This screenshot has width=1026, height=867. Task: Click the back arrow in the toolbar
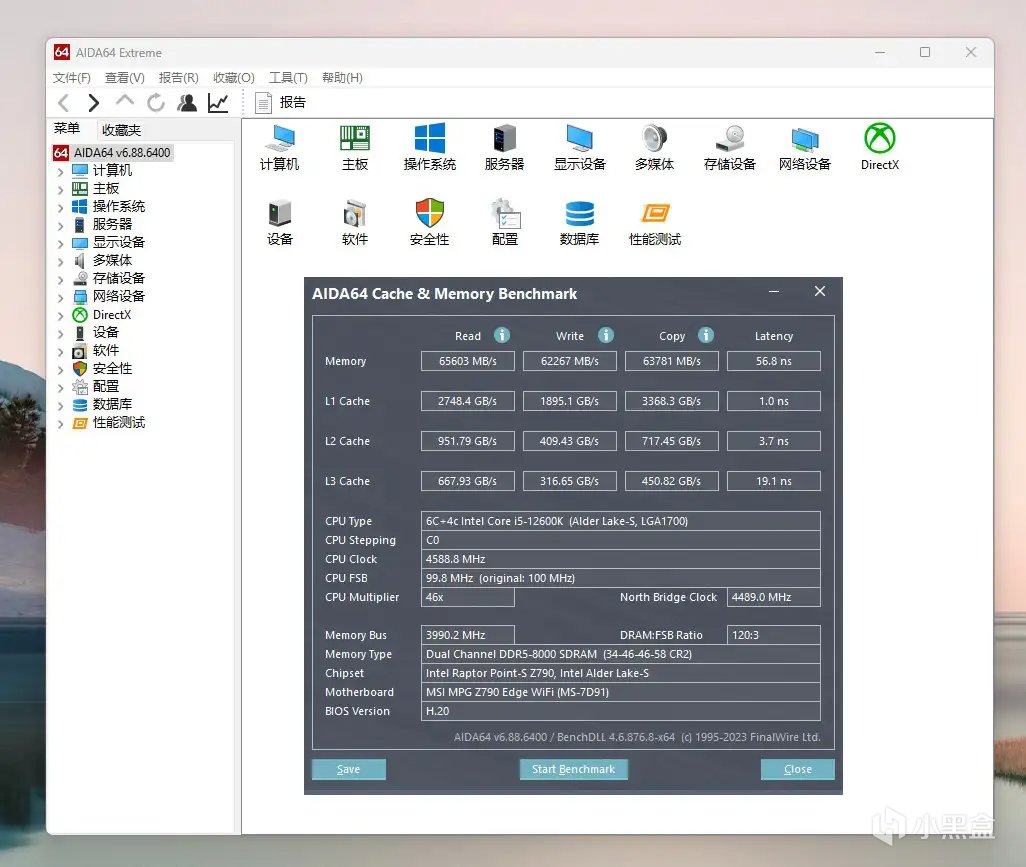point(63,103)
